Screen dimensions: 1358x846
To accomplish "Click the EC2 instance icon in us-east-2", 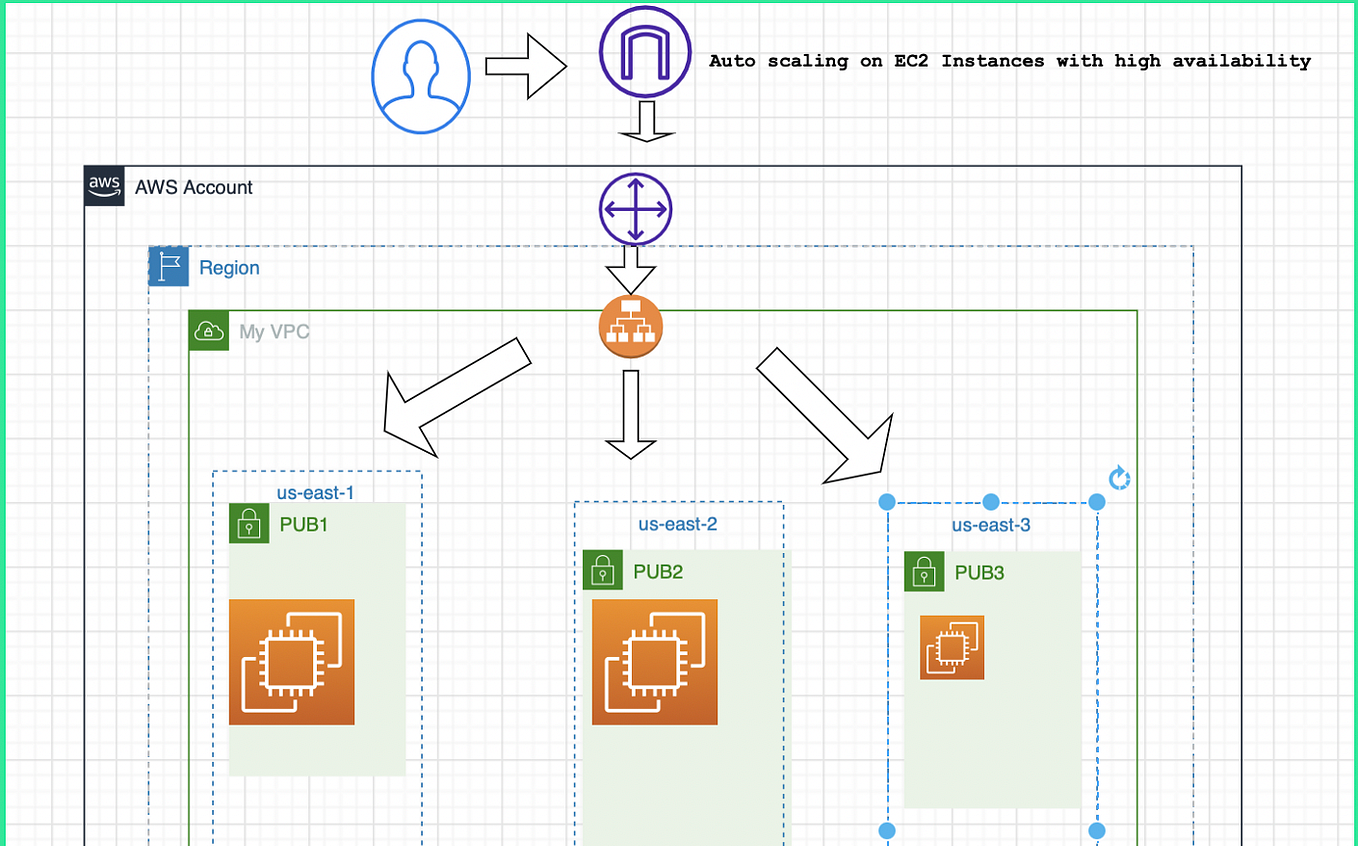I will (655, 663).
